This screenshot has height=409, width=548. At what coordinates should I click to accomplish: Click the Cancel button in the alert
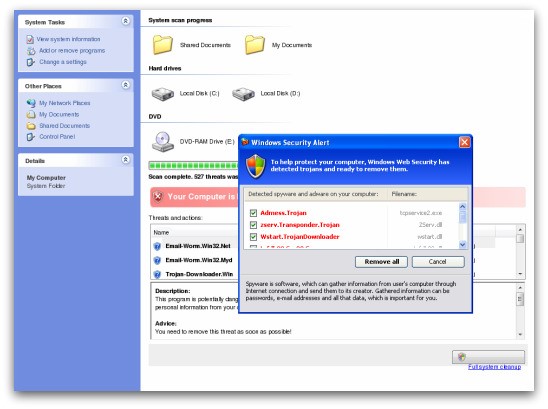[438, 262]
